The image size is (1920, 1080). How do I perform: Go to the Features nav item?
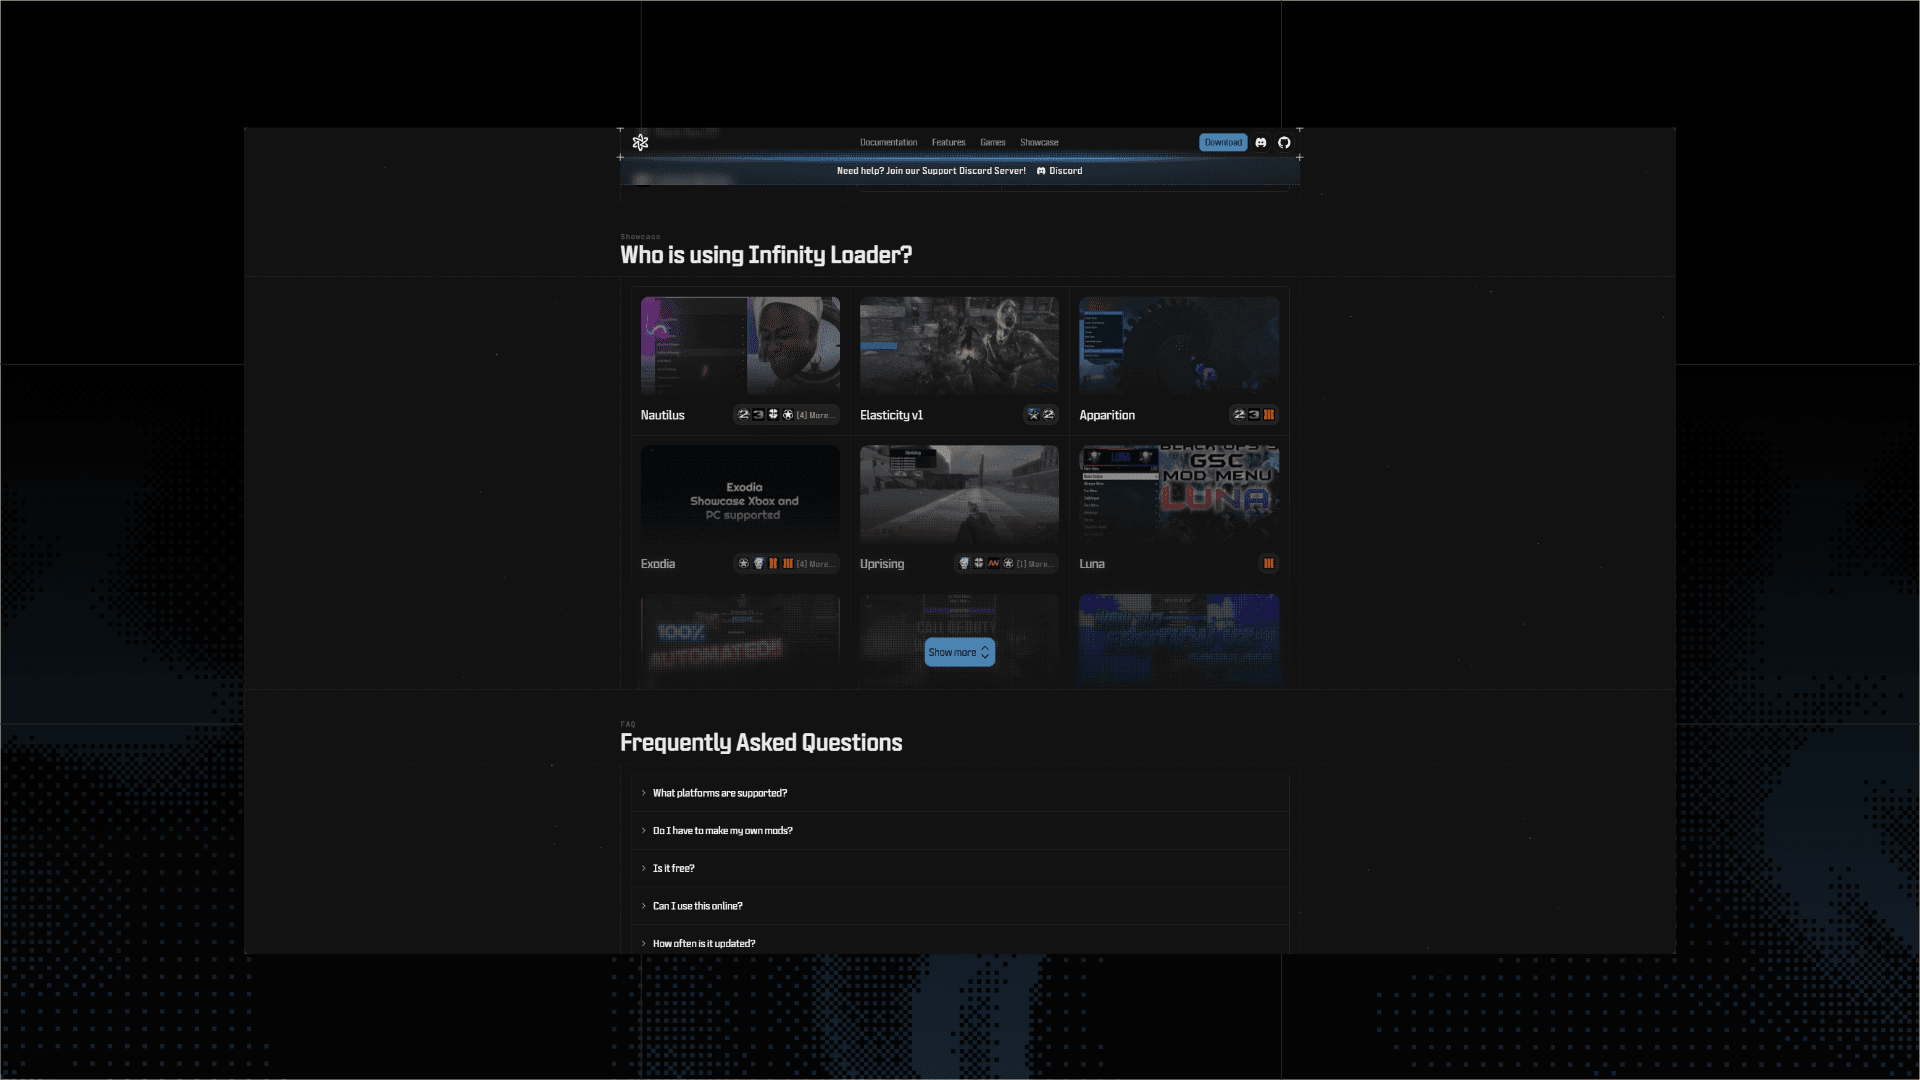948,143
